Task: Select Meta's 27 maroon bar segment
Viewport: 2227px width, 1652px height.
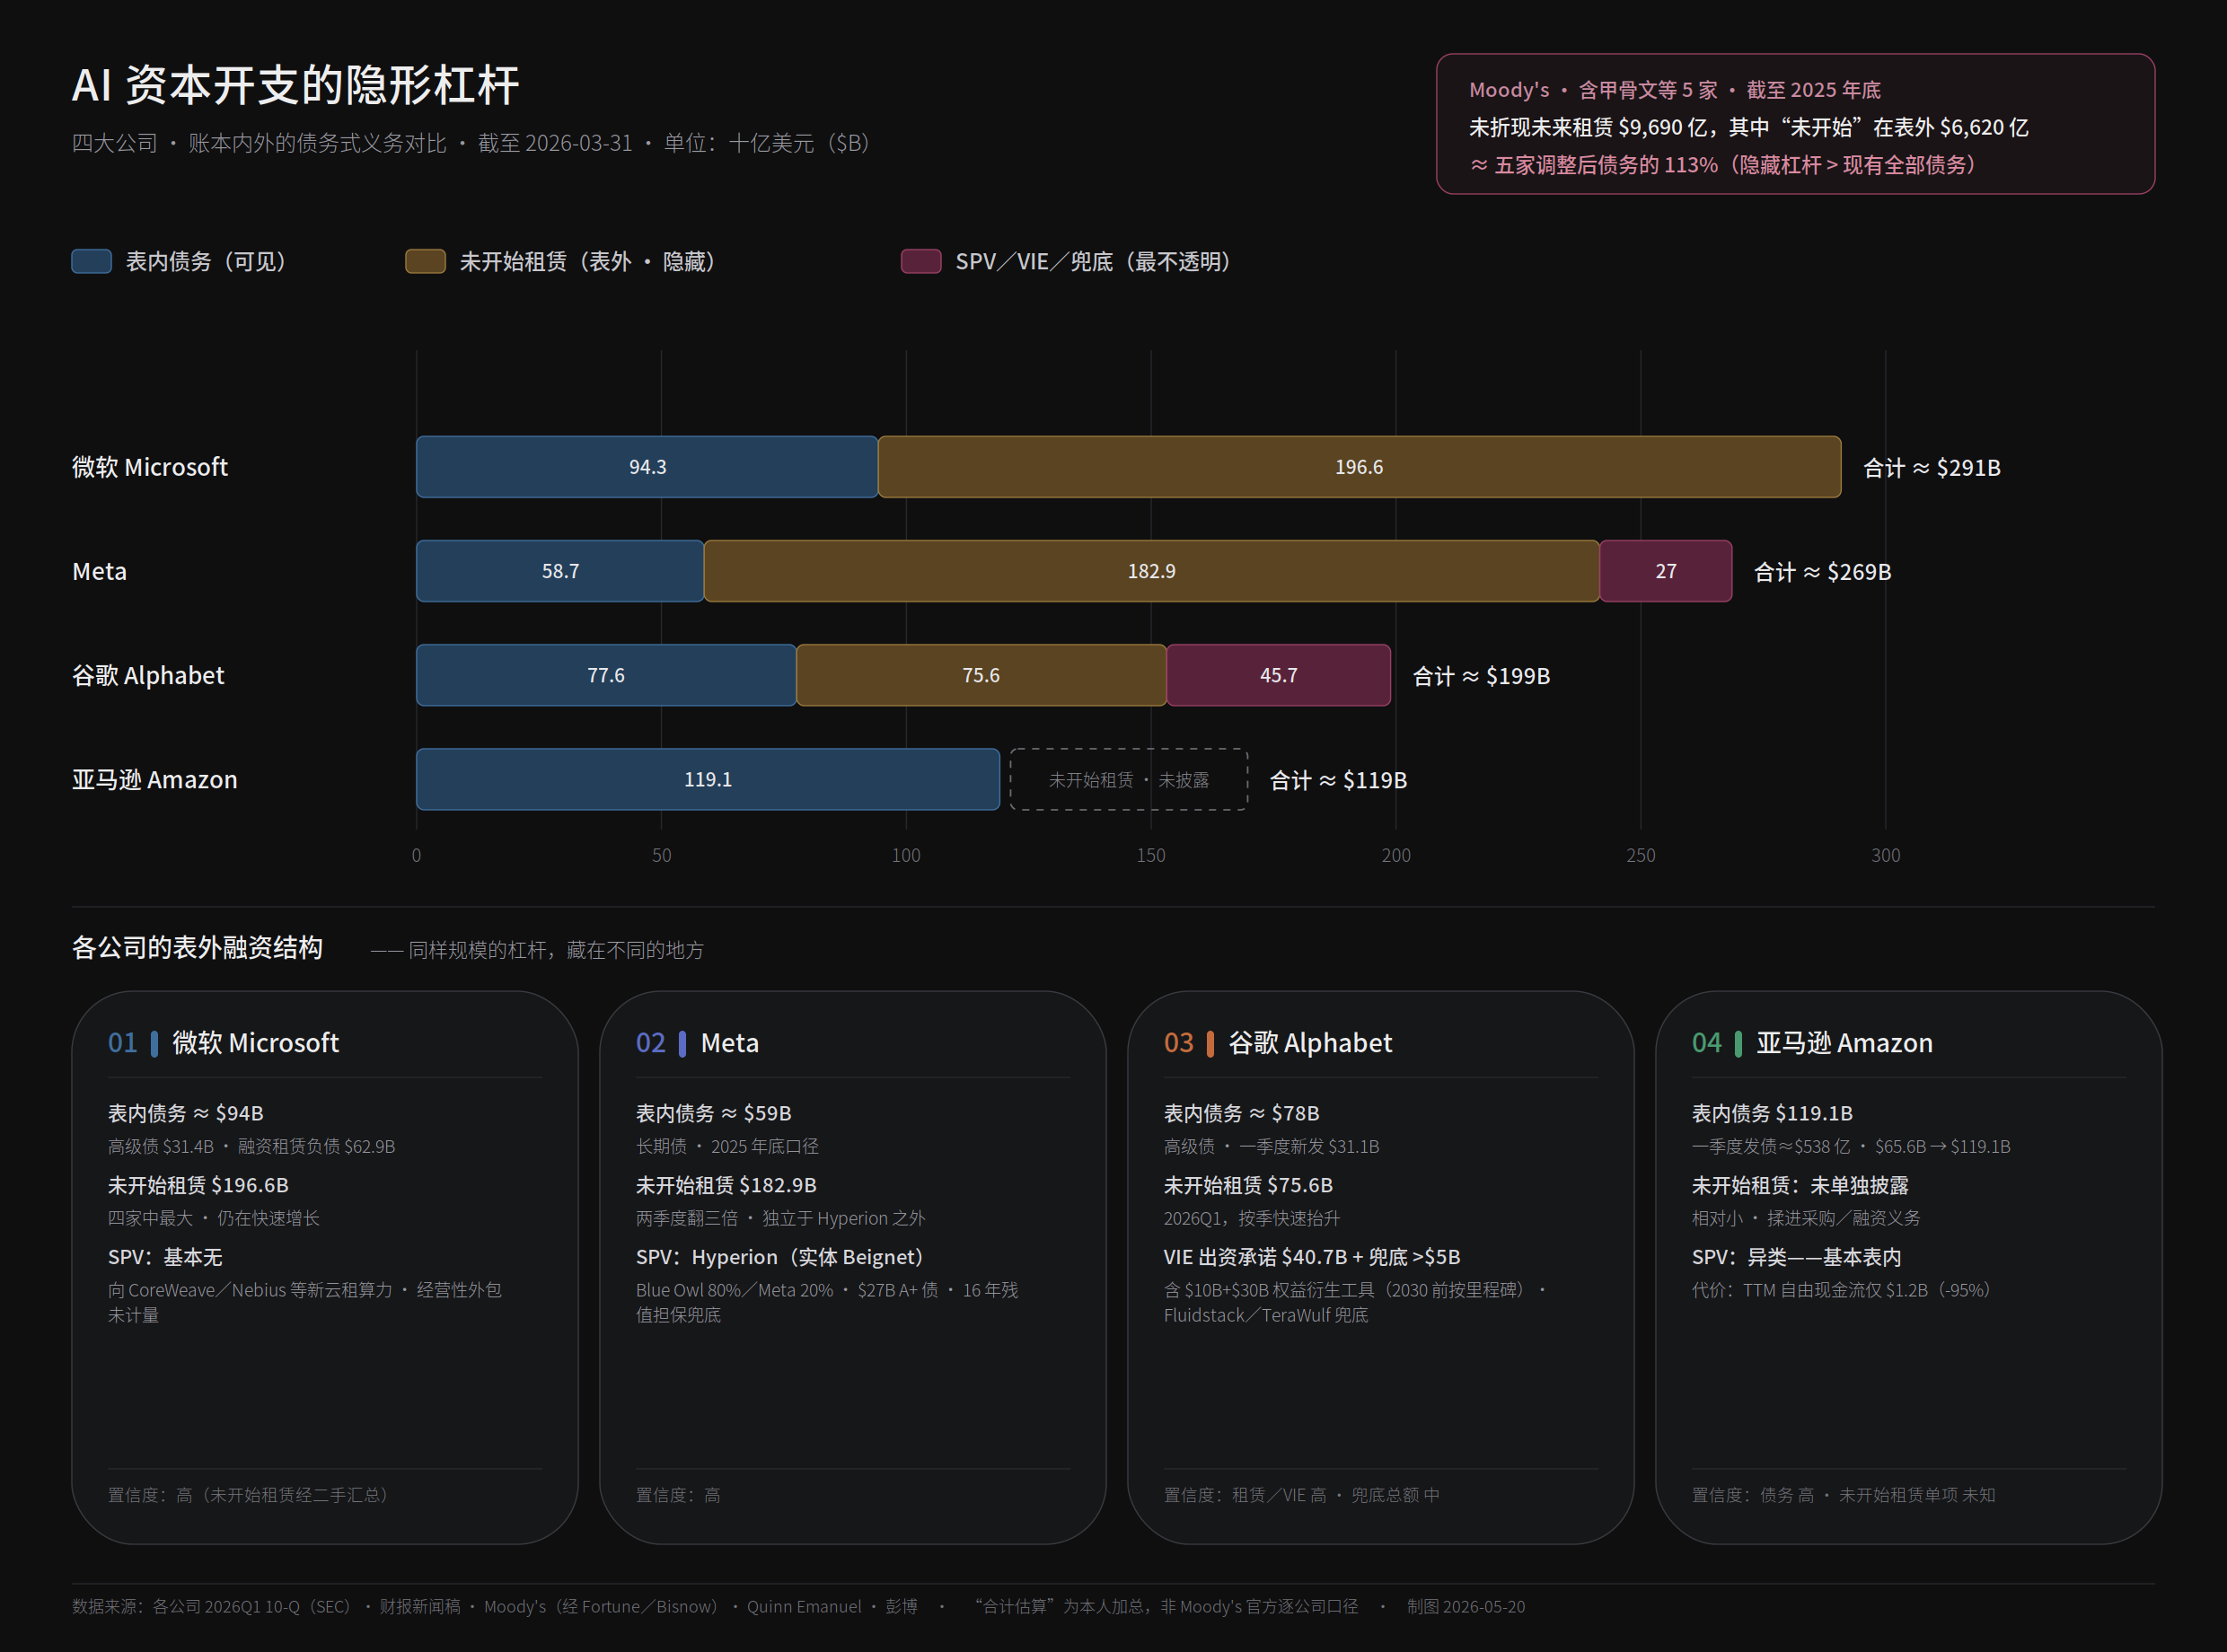Action: click(x=1666, y=571)
